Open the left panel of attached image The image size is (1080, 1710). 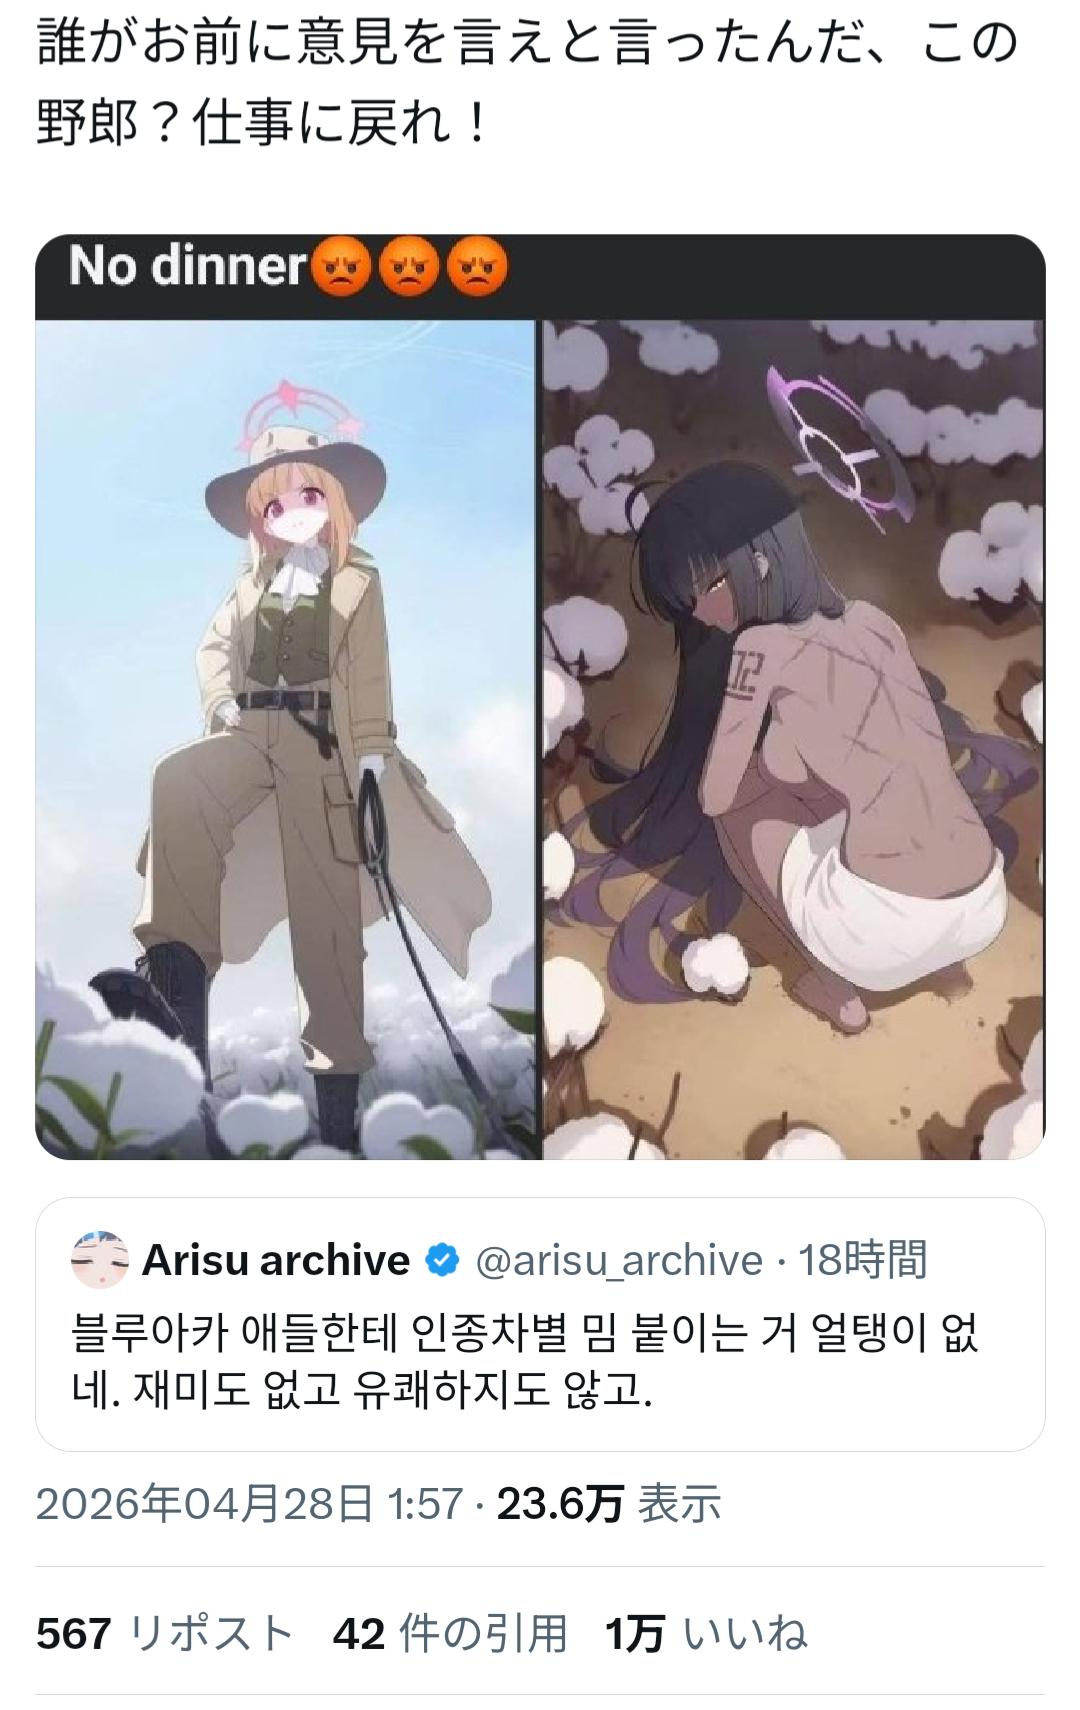(286, 739)
